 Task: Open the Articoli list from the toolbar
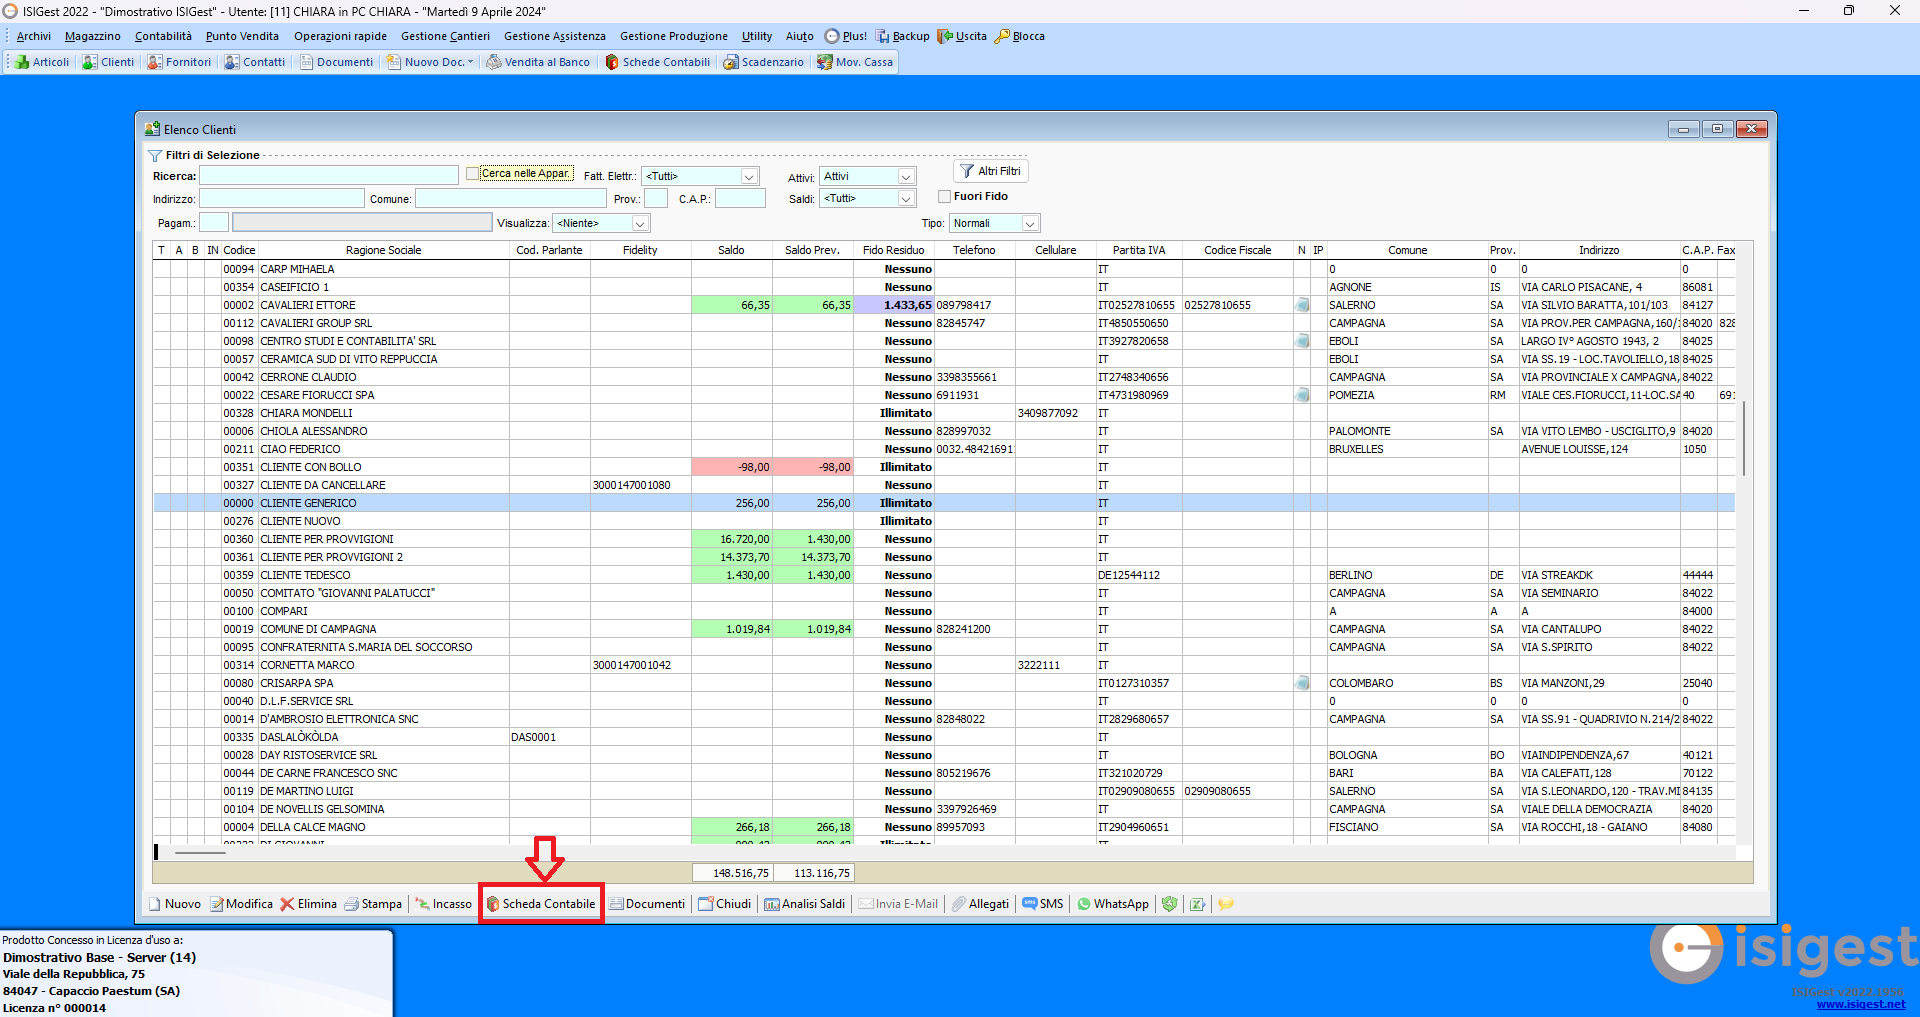point(41,61)
